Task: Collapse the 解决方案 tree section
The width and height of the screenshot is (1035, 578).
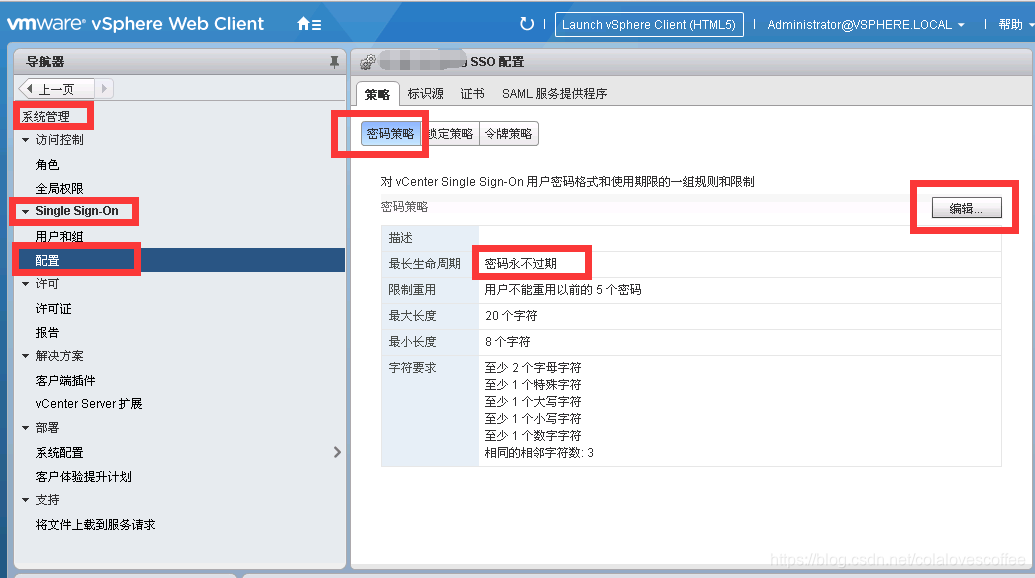Action: [25, 356]
